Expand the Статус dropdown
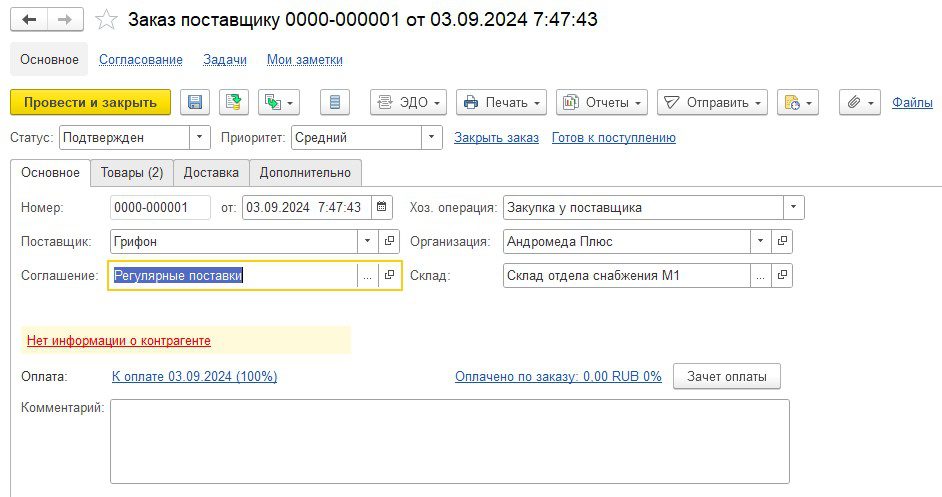 200,137
